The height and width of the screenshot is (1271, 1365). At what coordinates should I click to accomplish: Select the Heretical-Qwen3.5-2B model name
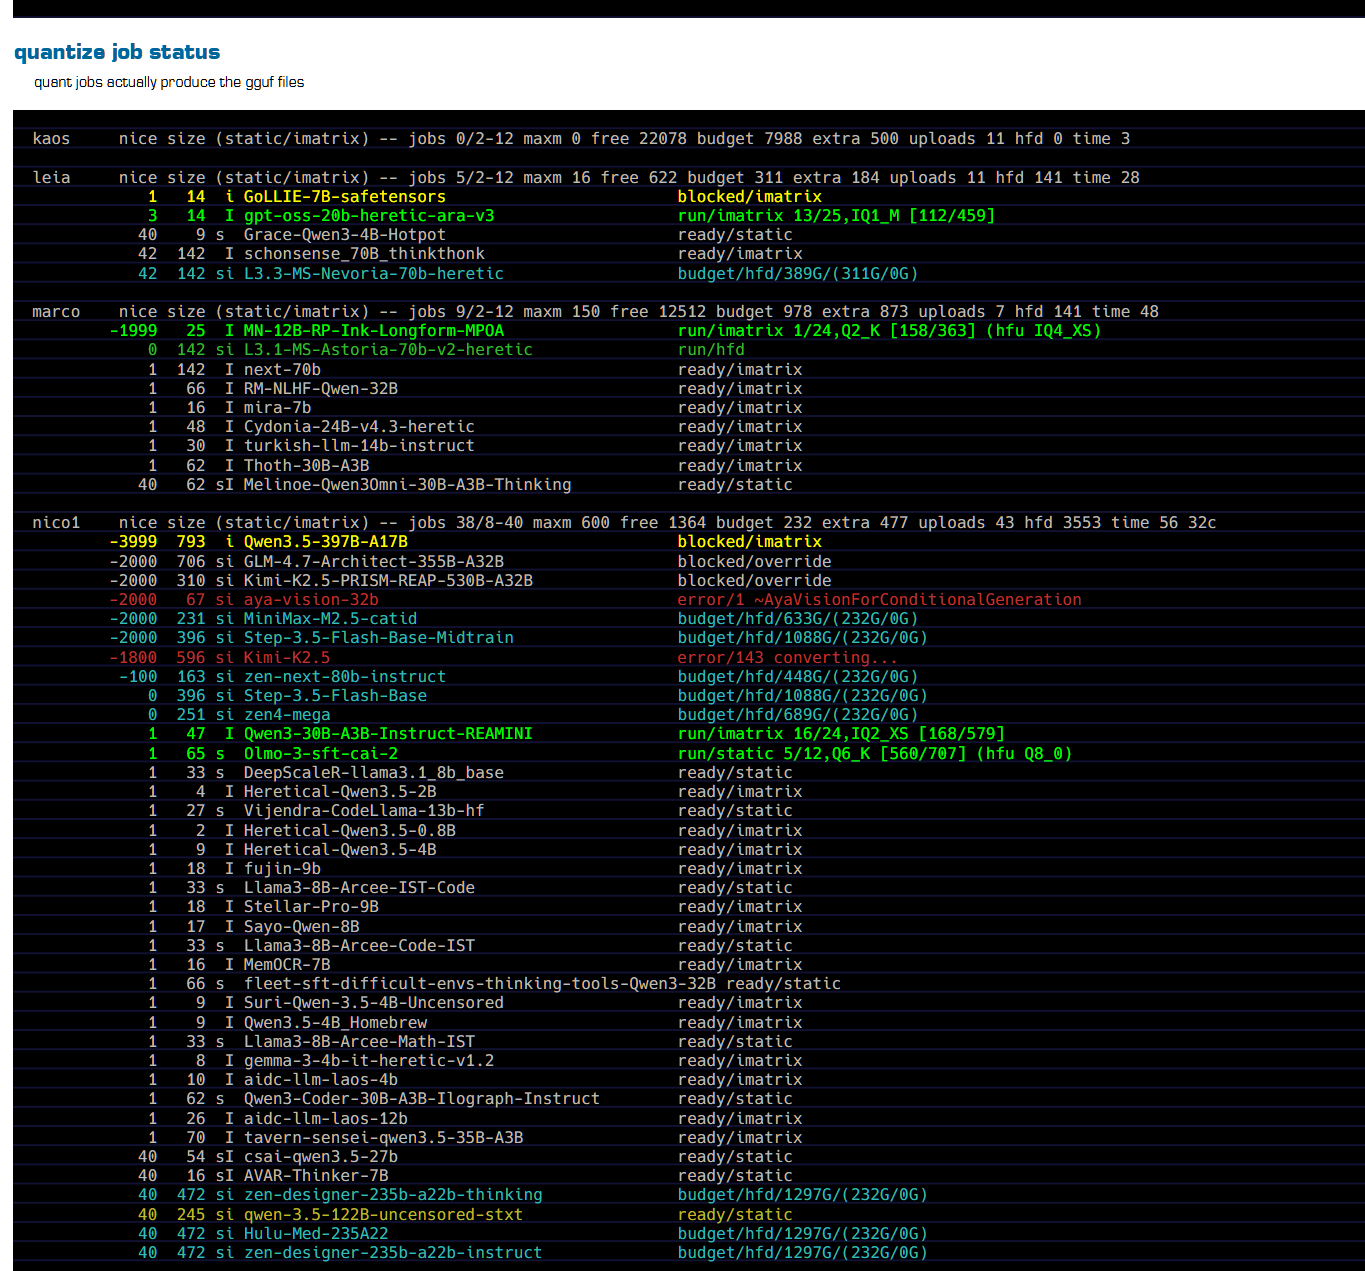pyautogui.click(x=340, y=792)
